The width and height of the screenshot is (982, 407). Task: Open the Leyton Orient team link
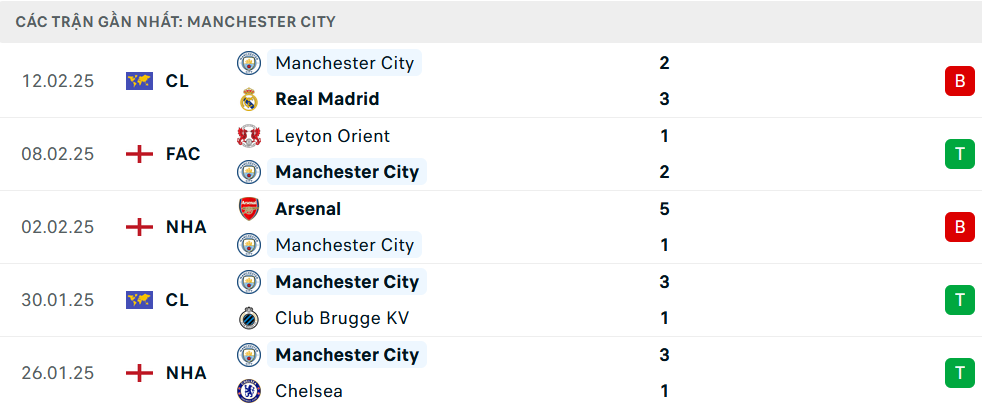[x=332, y=136]
